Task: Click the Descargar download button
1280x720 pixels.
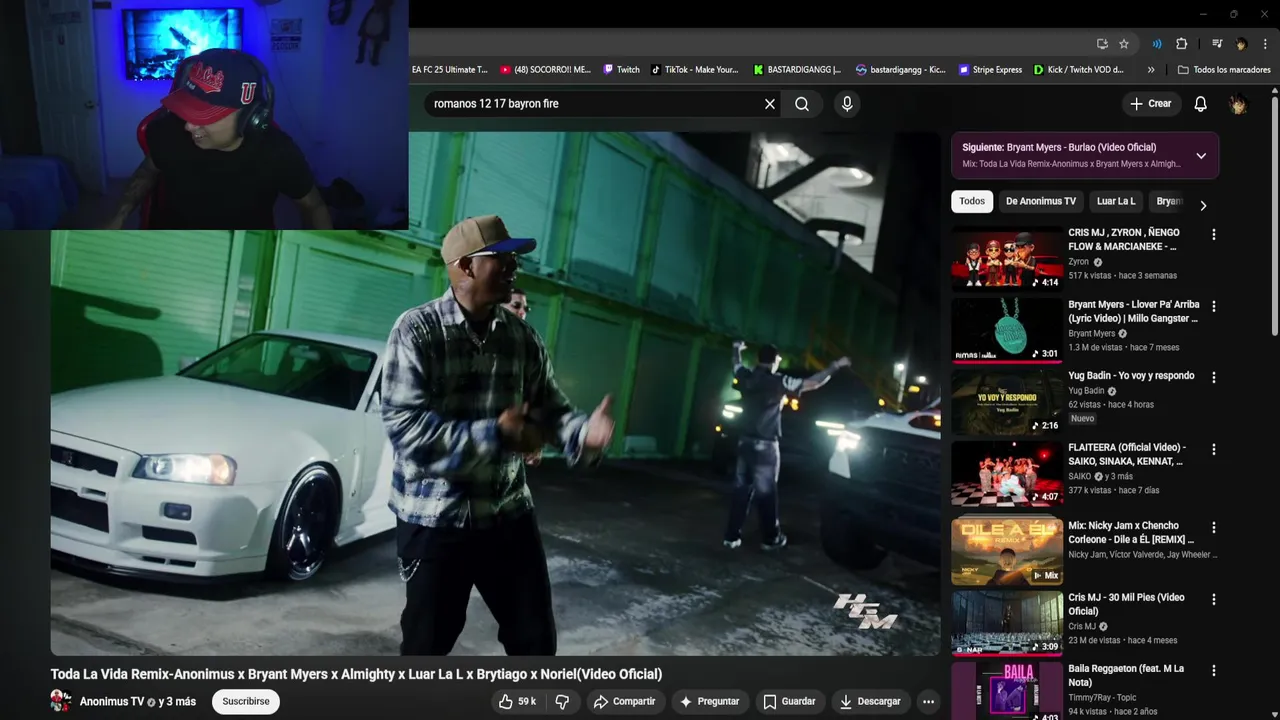Action: 870,702
